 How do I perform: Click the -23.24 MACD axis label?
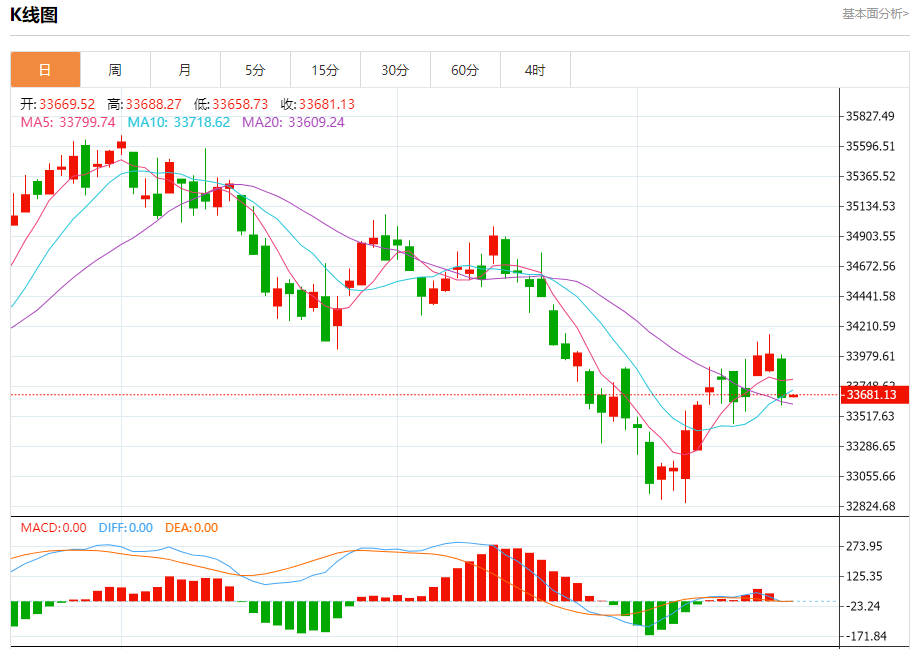(863, 606)
